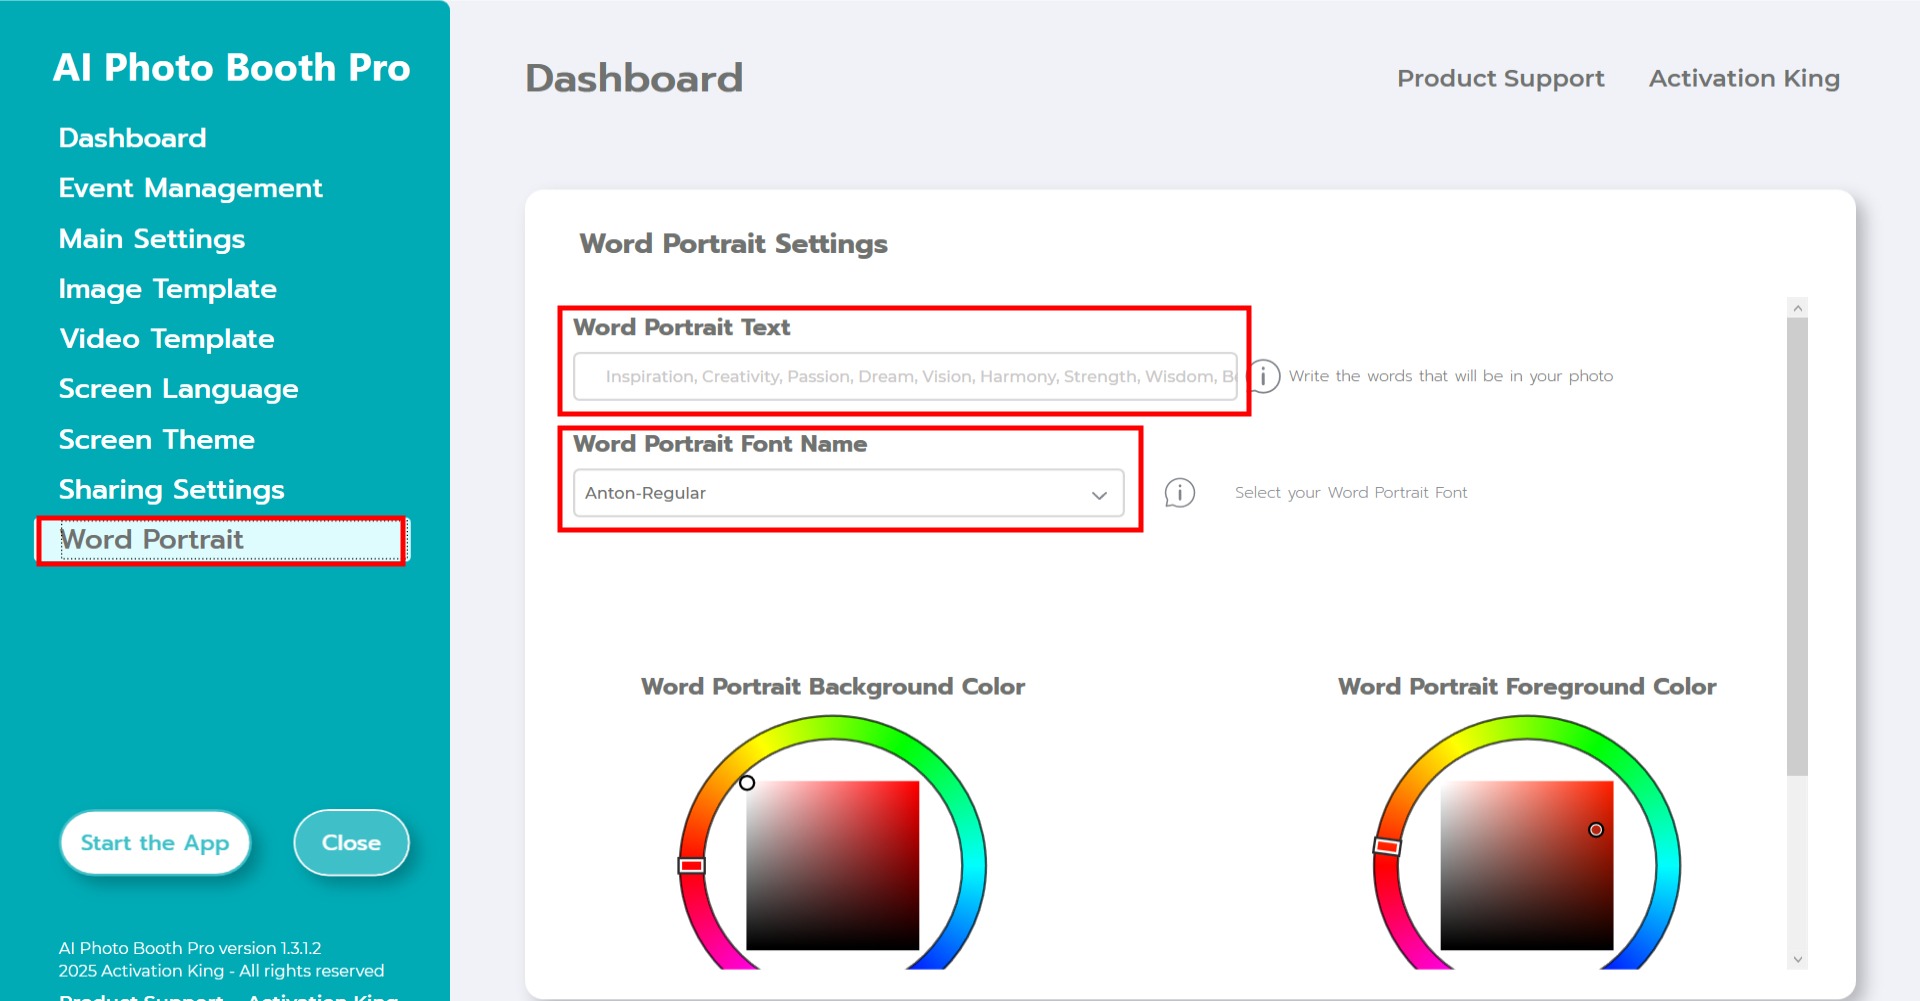Select Image Template in the sidebar
1920x1001 pixels.
coord(167,289)
